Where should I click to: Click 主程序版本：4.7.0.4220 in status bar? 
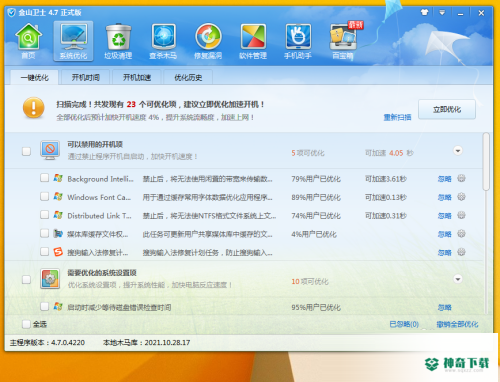47,342
